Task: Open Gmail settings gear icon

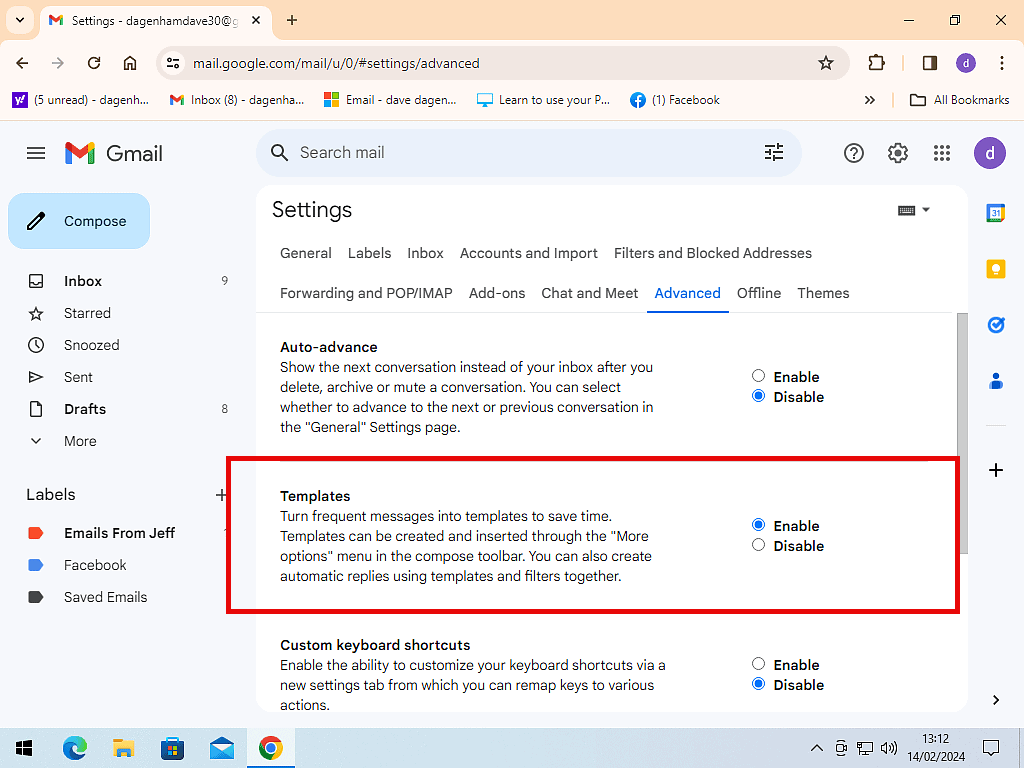Action: coord(898,153)
